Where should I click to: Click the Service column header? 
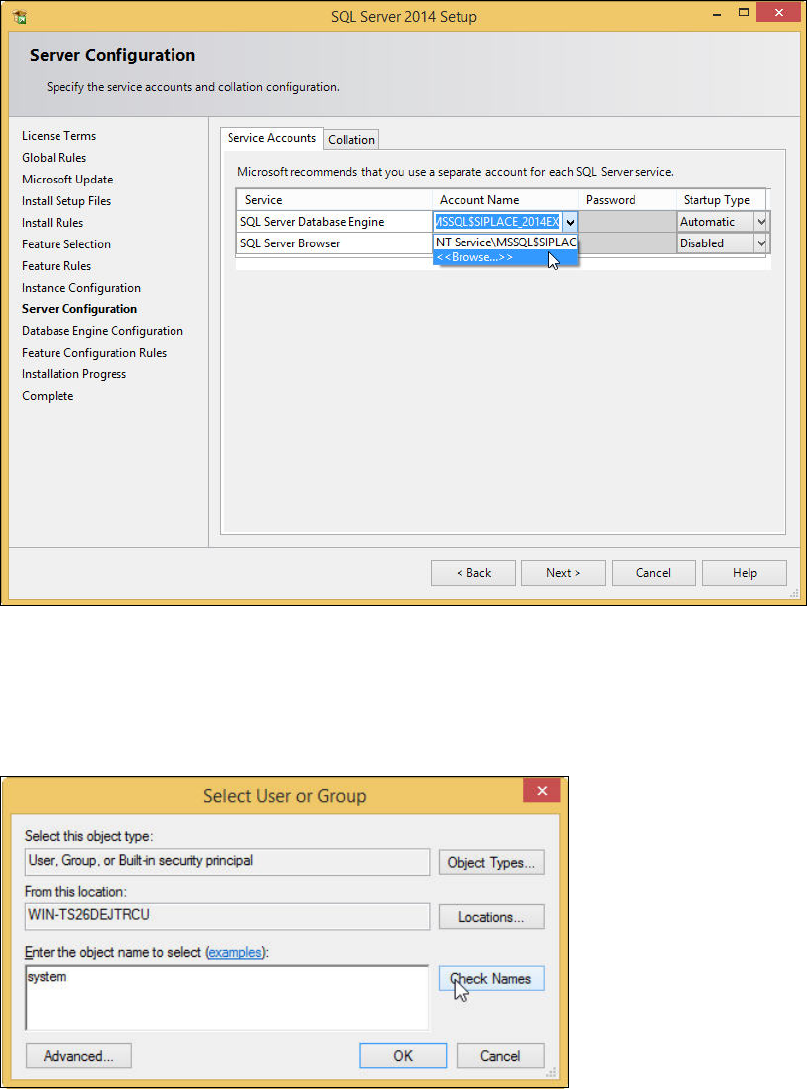(x=334, y=200)
